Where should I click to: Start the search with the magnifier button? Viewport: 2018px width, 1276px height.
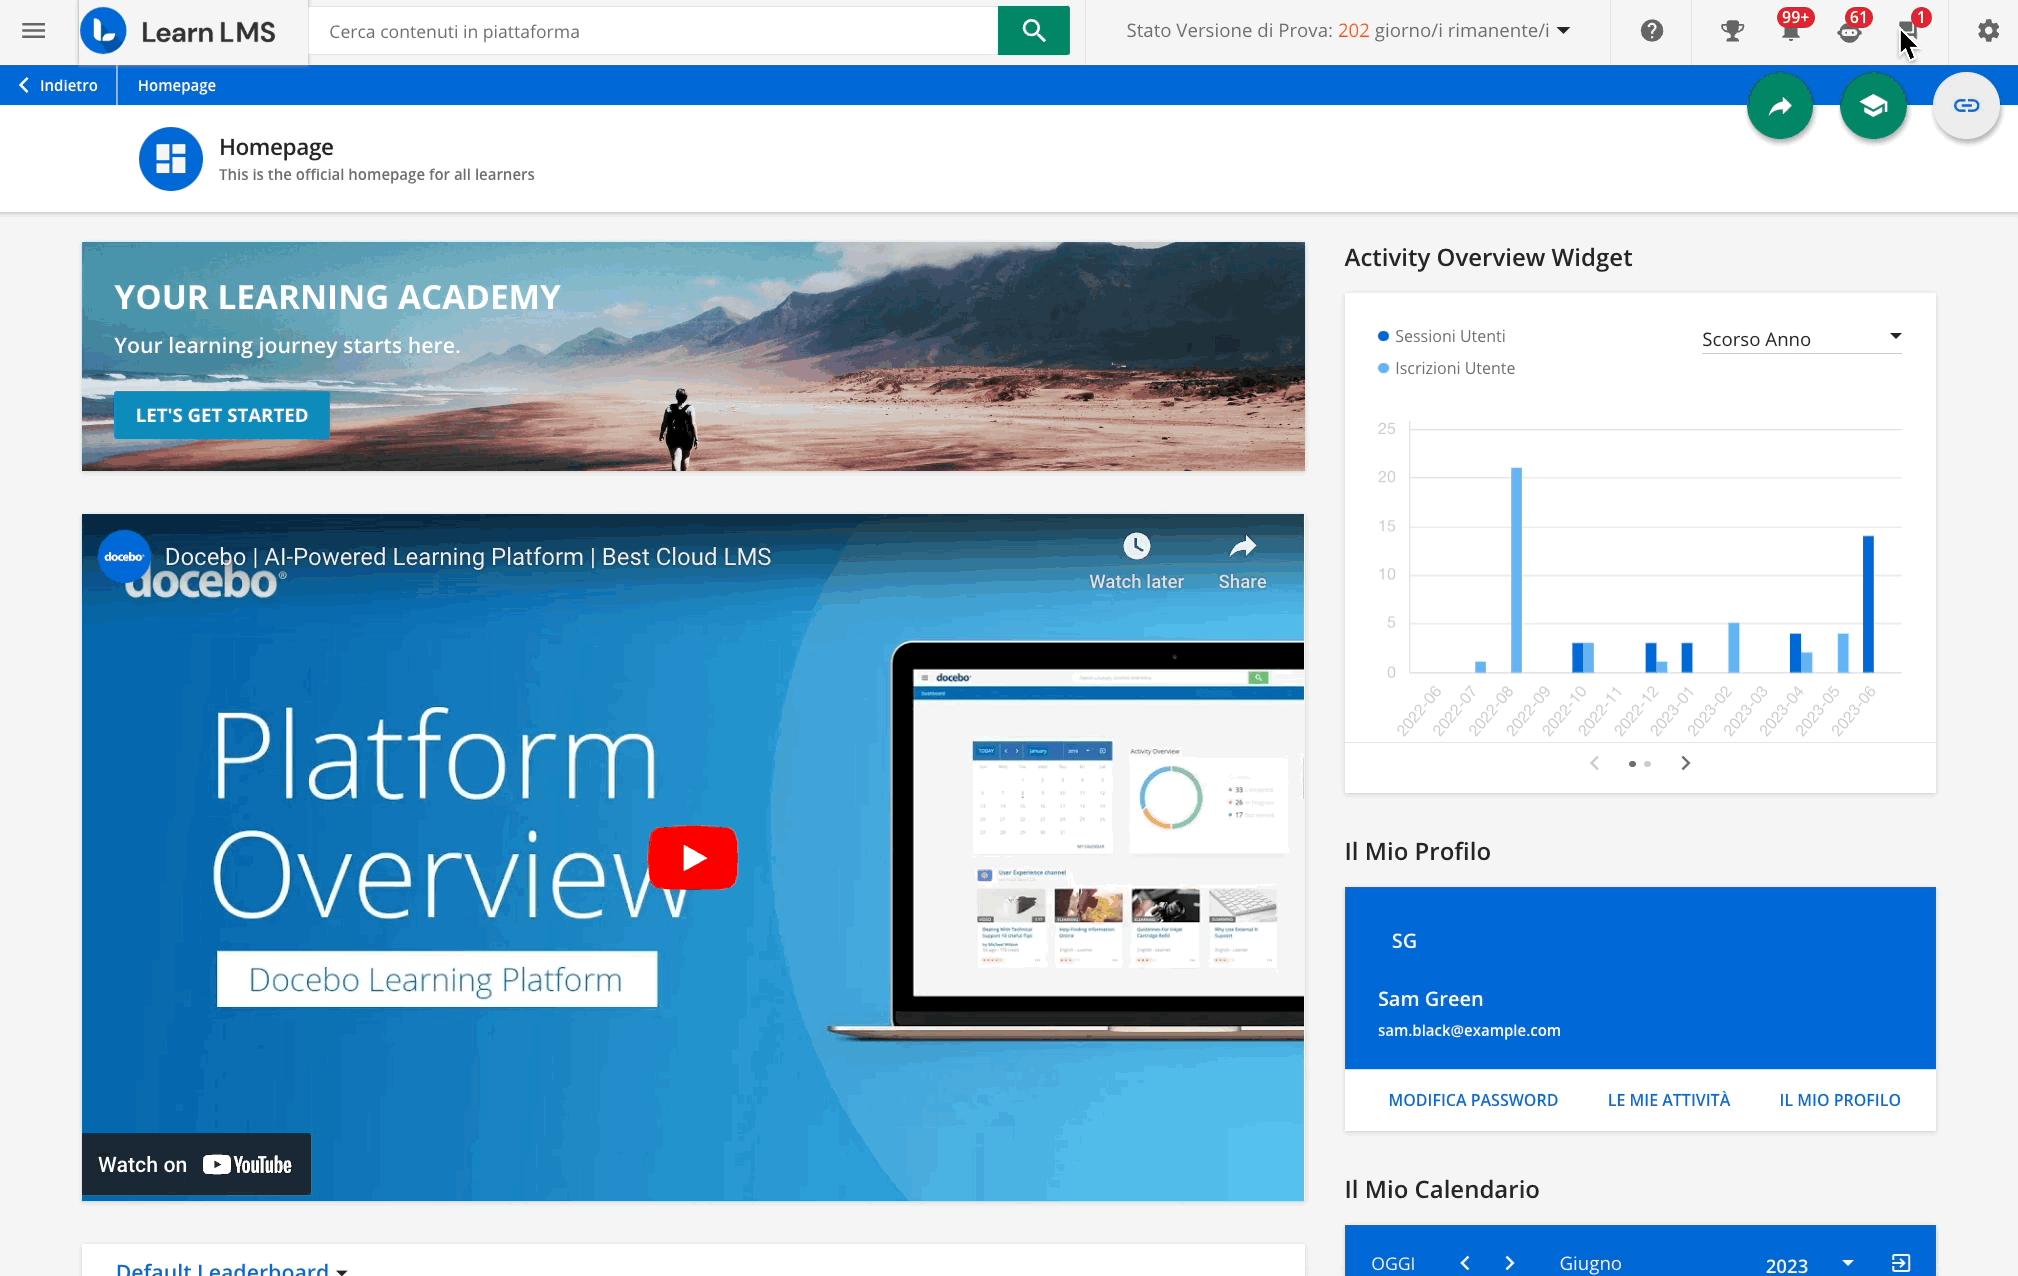pyautogui.click(x=1033, y=30)
